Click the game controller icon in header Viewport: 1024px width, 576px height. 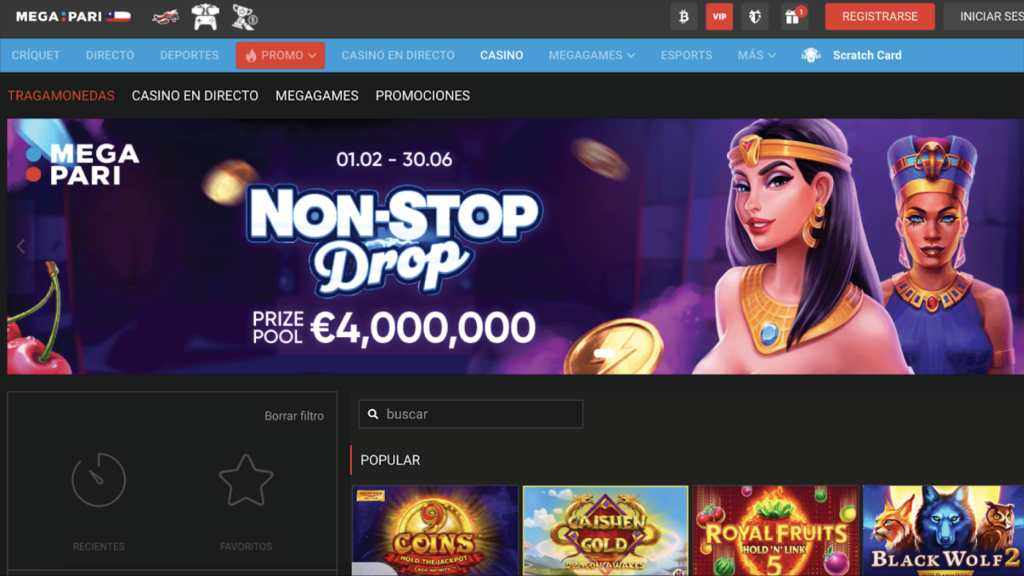[x=205, y=17]
